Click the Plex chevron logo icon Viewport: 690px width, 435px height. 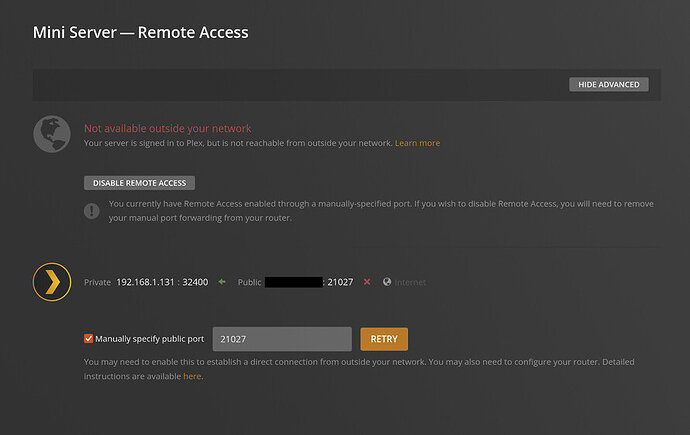pos(52,282)
